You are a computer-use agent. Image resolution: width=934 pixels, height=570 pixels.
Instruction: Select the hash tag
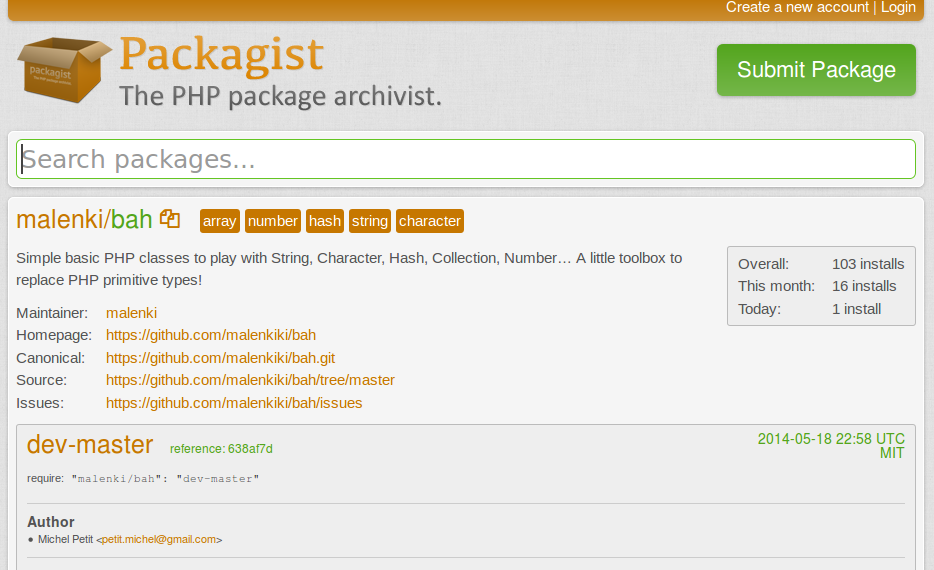tap(325, 221)
